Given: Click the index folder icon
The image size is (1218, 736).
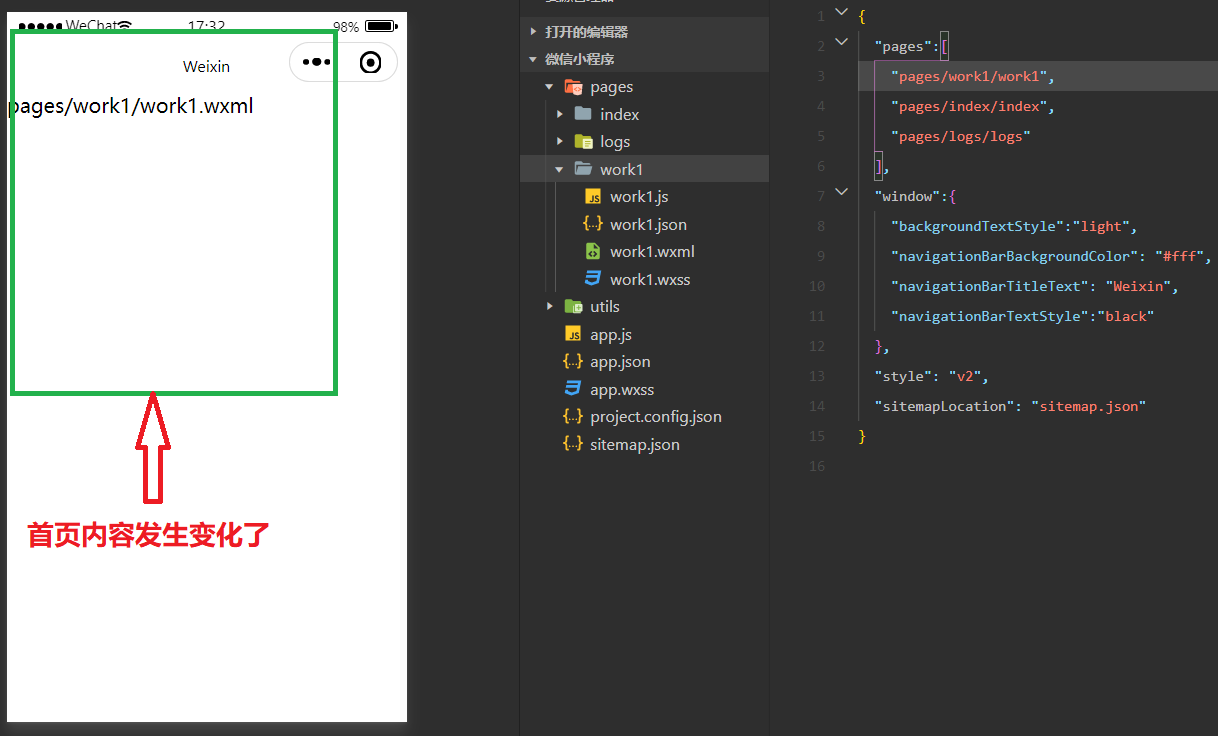Looking at the screenshot, I should (x=583, y=114).
